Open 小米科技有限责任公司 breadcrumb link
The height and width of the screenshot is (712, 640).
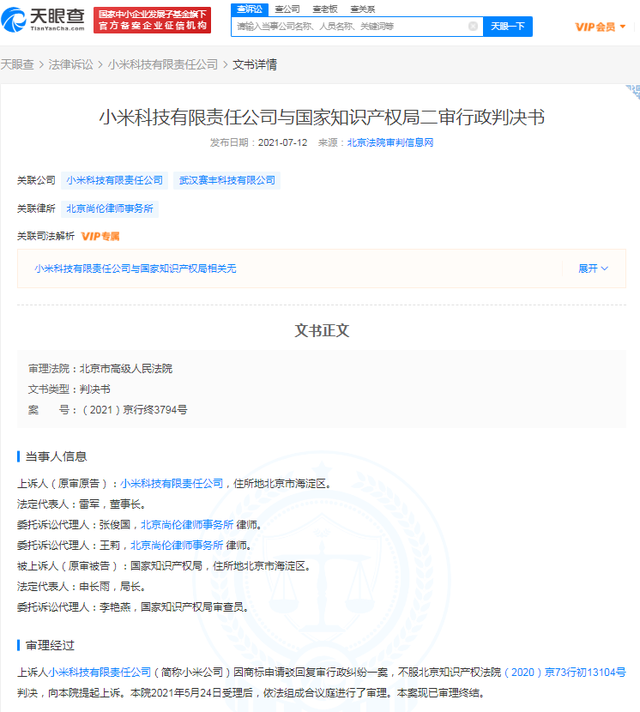[163, 64]
